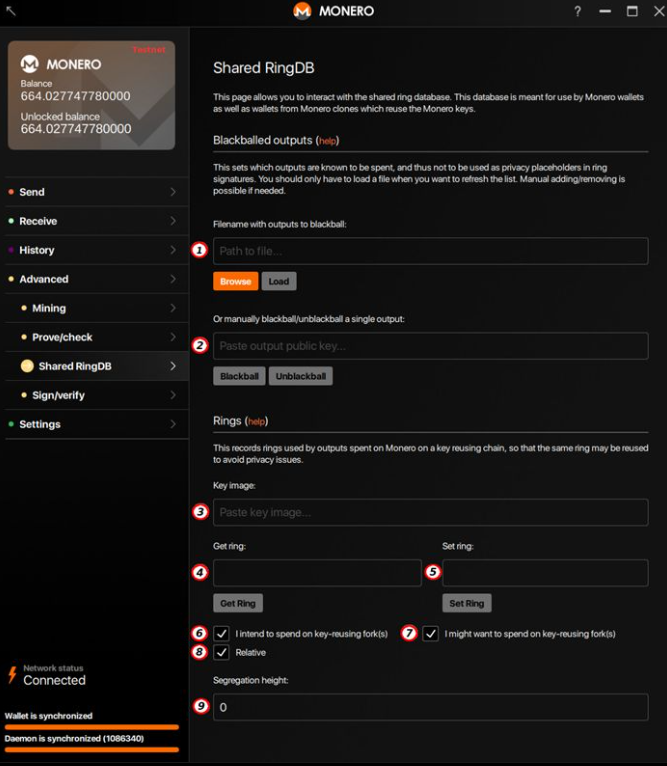This screenshot has width=667, height=766.
Task: Click the Monero wallet balance card
Action: click(x=91, y=96)
